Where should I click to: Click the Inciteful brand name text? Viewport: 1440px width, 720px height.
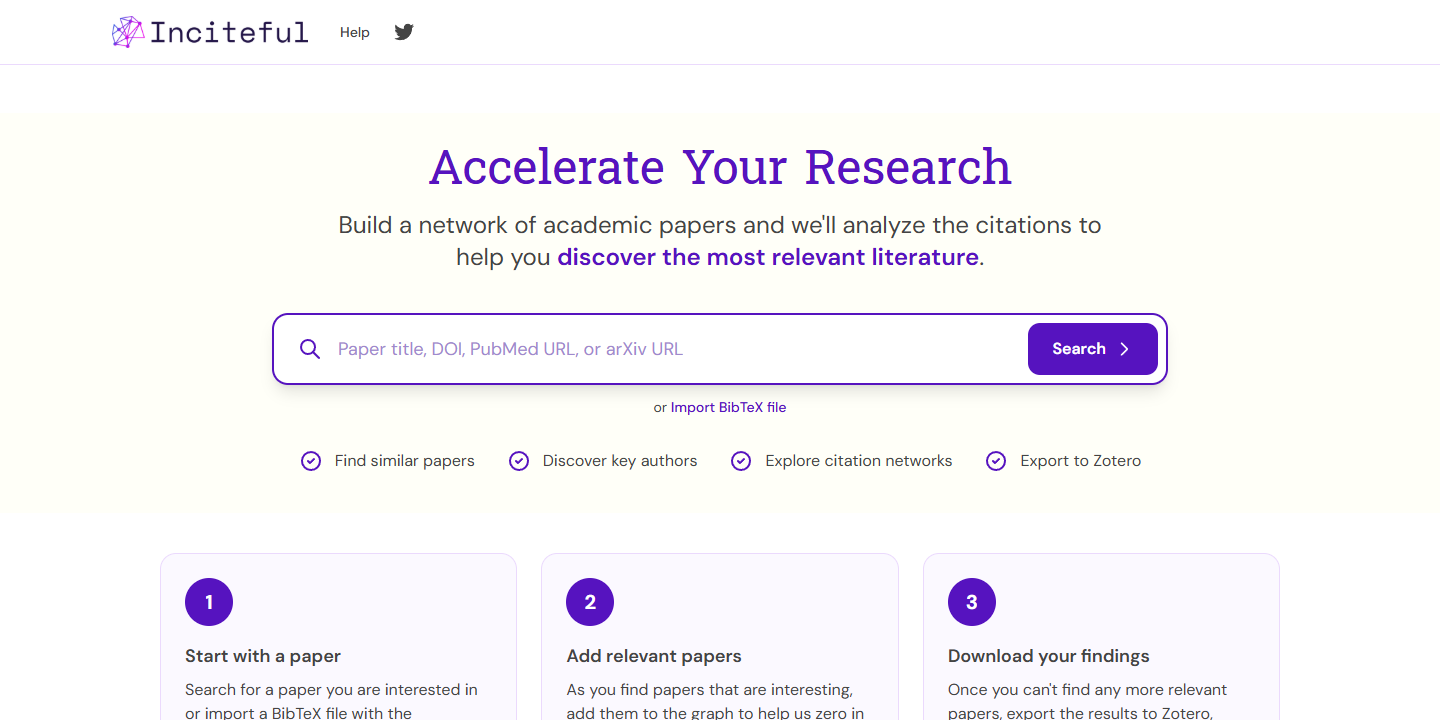point(229,32)
